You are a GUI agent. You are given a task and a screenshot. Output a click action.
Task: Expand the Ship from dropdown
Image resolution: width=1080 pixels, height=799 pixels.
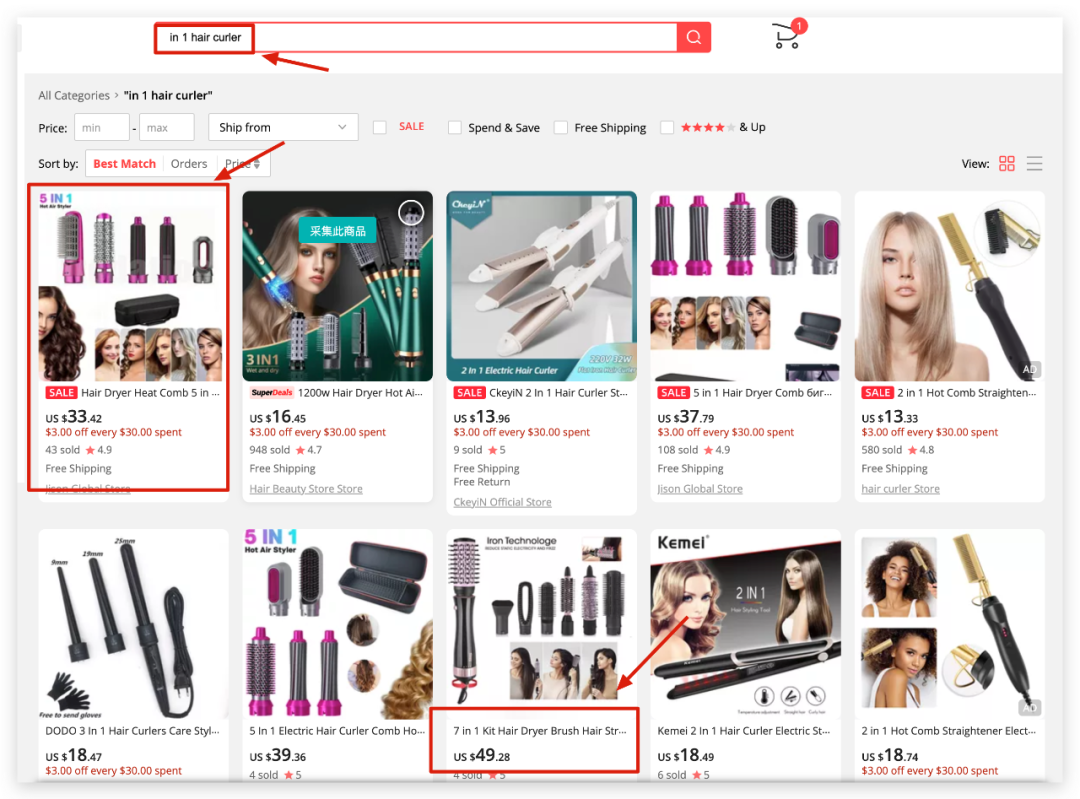click(x=283, y=127)
